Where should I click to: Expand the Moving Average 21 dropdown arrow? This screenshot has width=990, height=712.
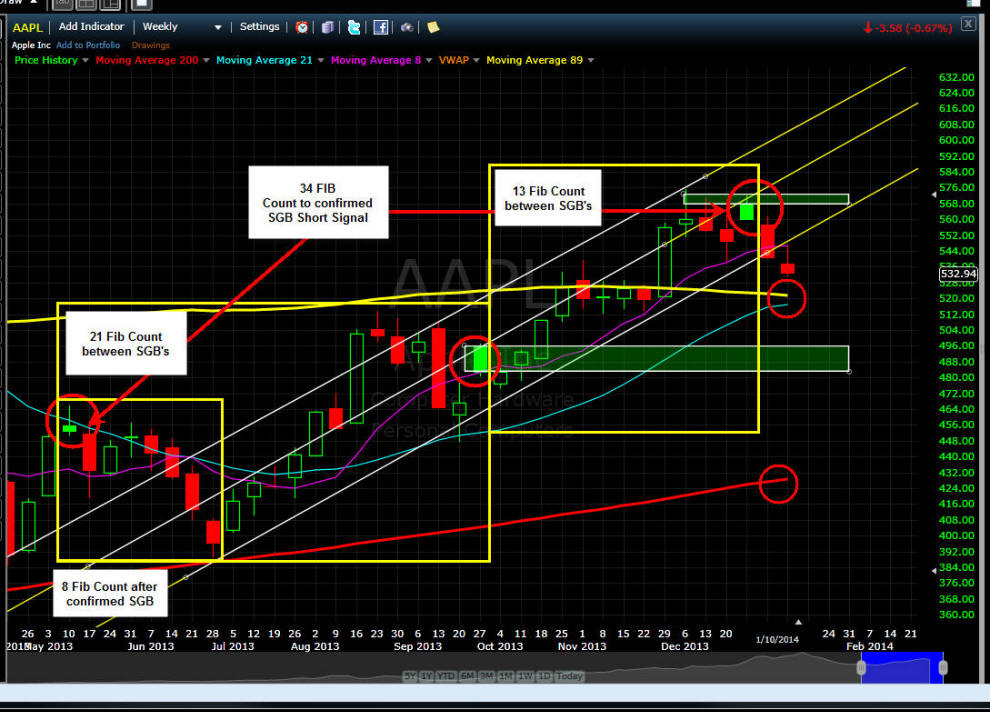click(x=320, y=61)
